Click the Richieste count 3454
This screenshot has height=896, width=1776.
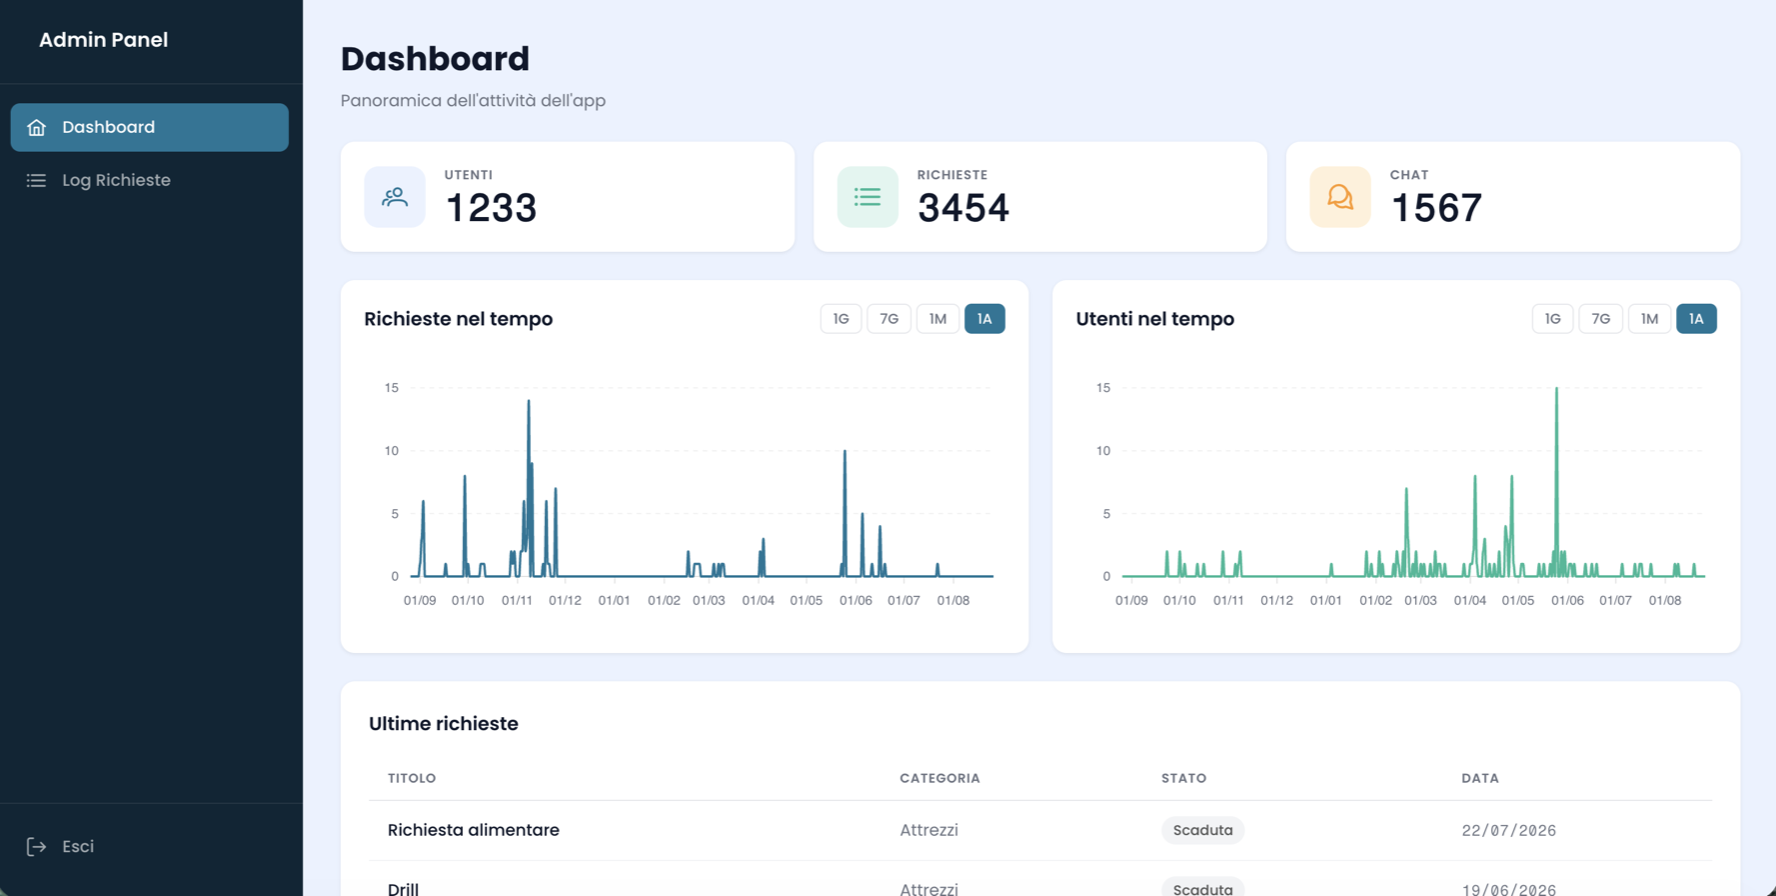tap(963, 208)
